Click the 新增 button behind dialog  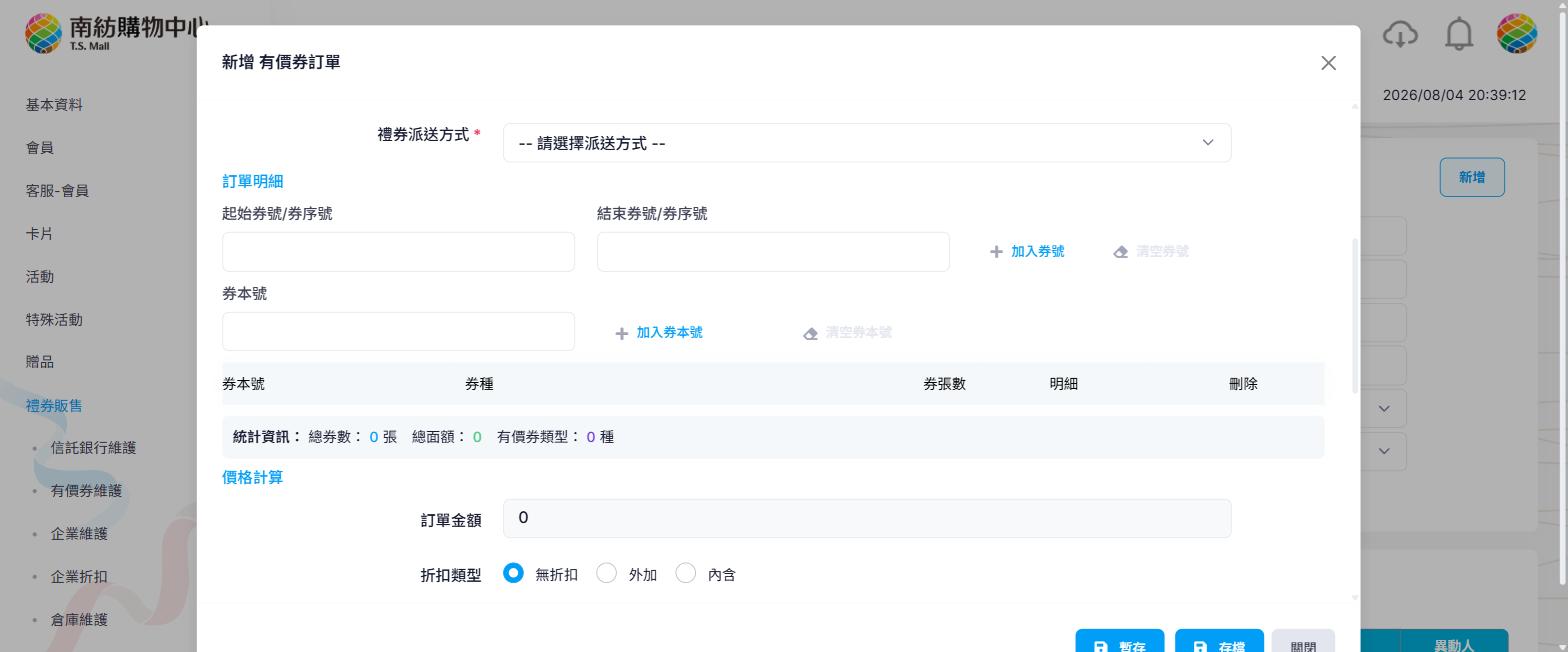pyautogui.click(x=1472, y=177)
